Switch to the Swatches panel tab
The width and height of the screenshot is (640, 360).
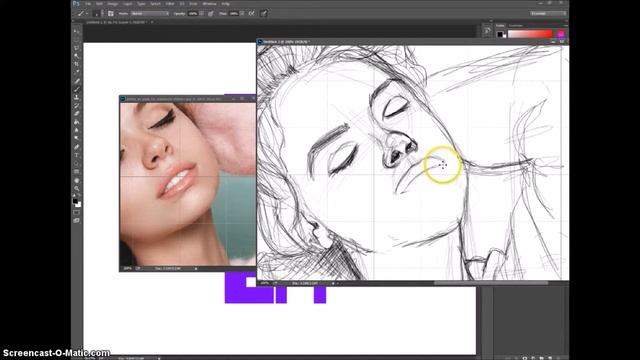(x=516, y=25)
